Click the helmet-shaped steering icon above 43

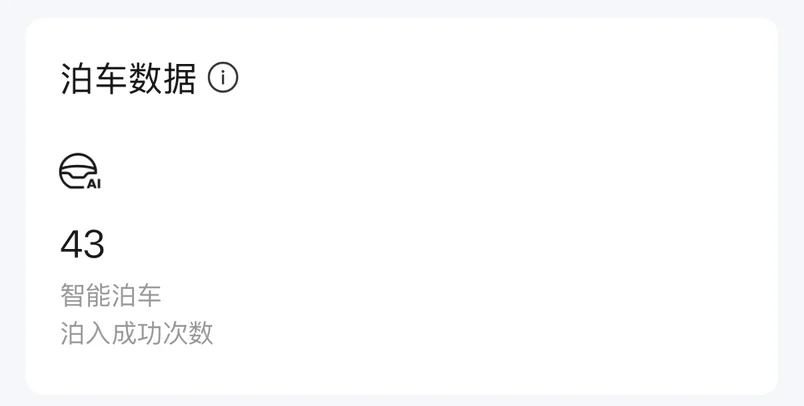coord(79,171)
